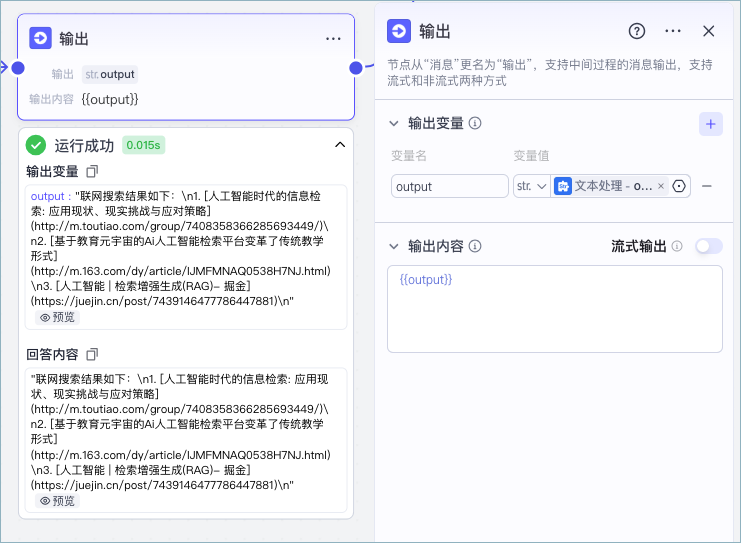Open the variable value selector circle icon
This screenshot has height=543, width=741.
(x=679, y=186)
